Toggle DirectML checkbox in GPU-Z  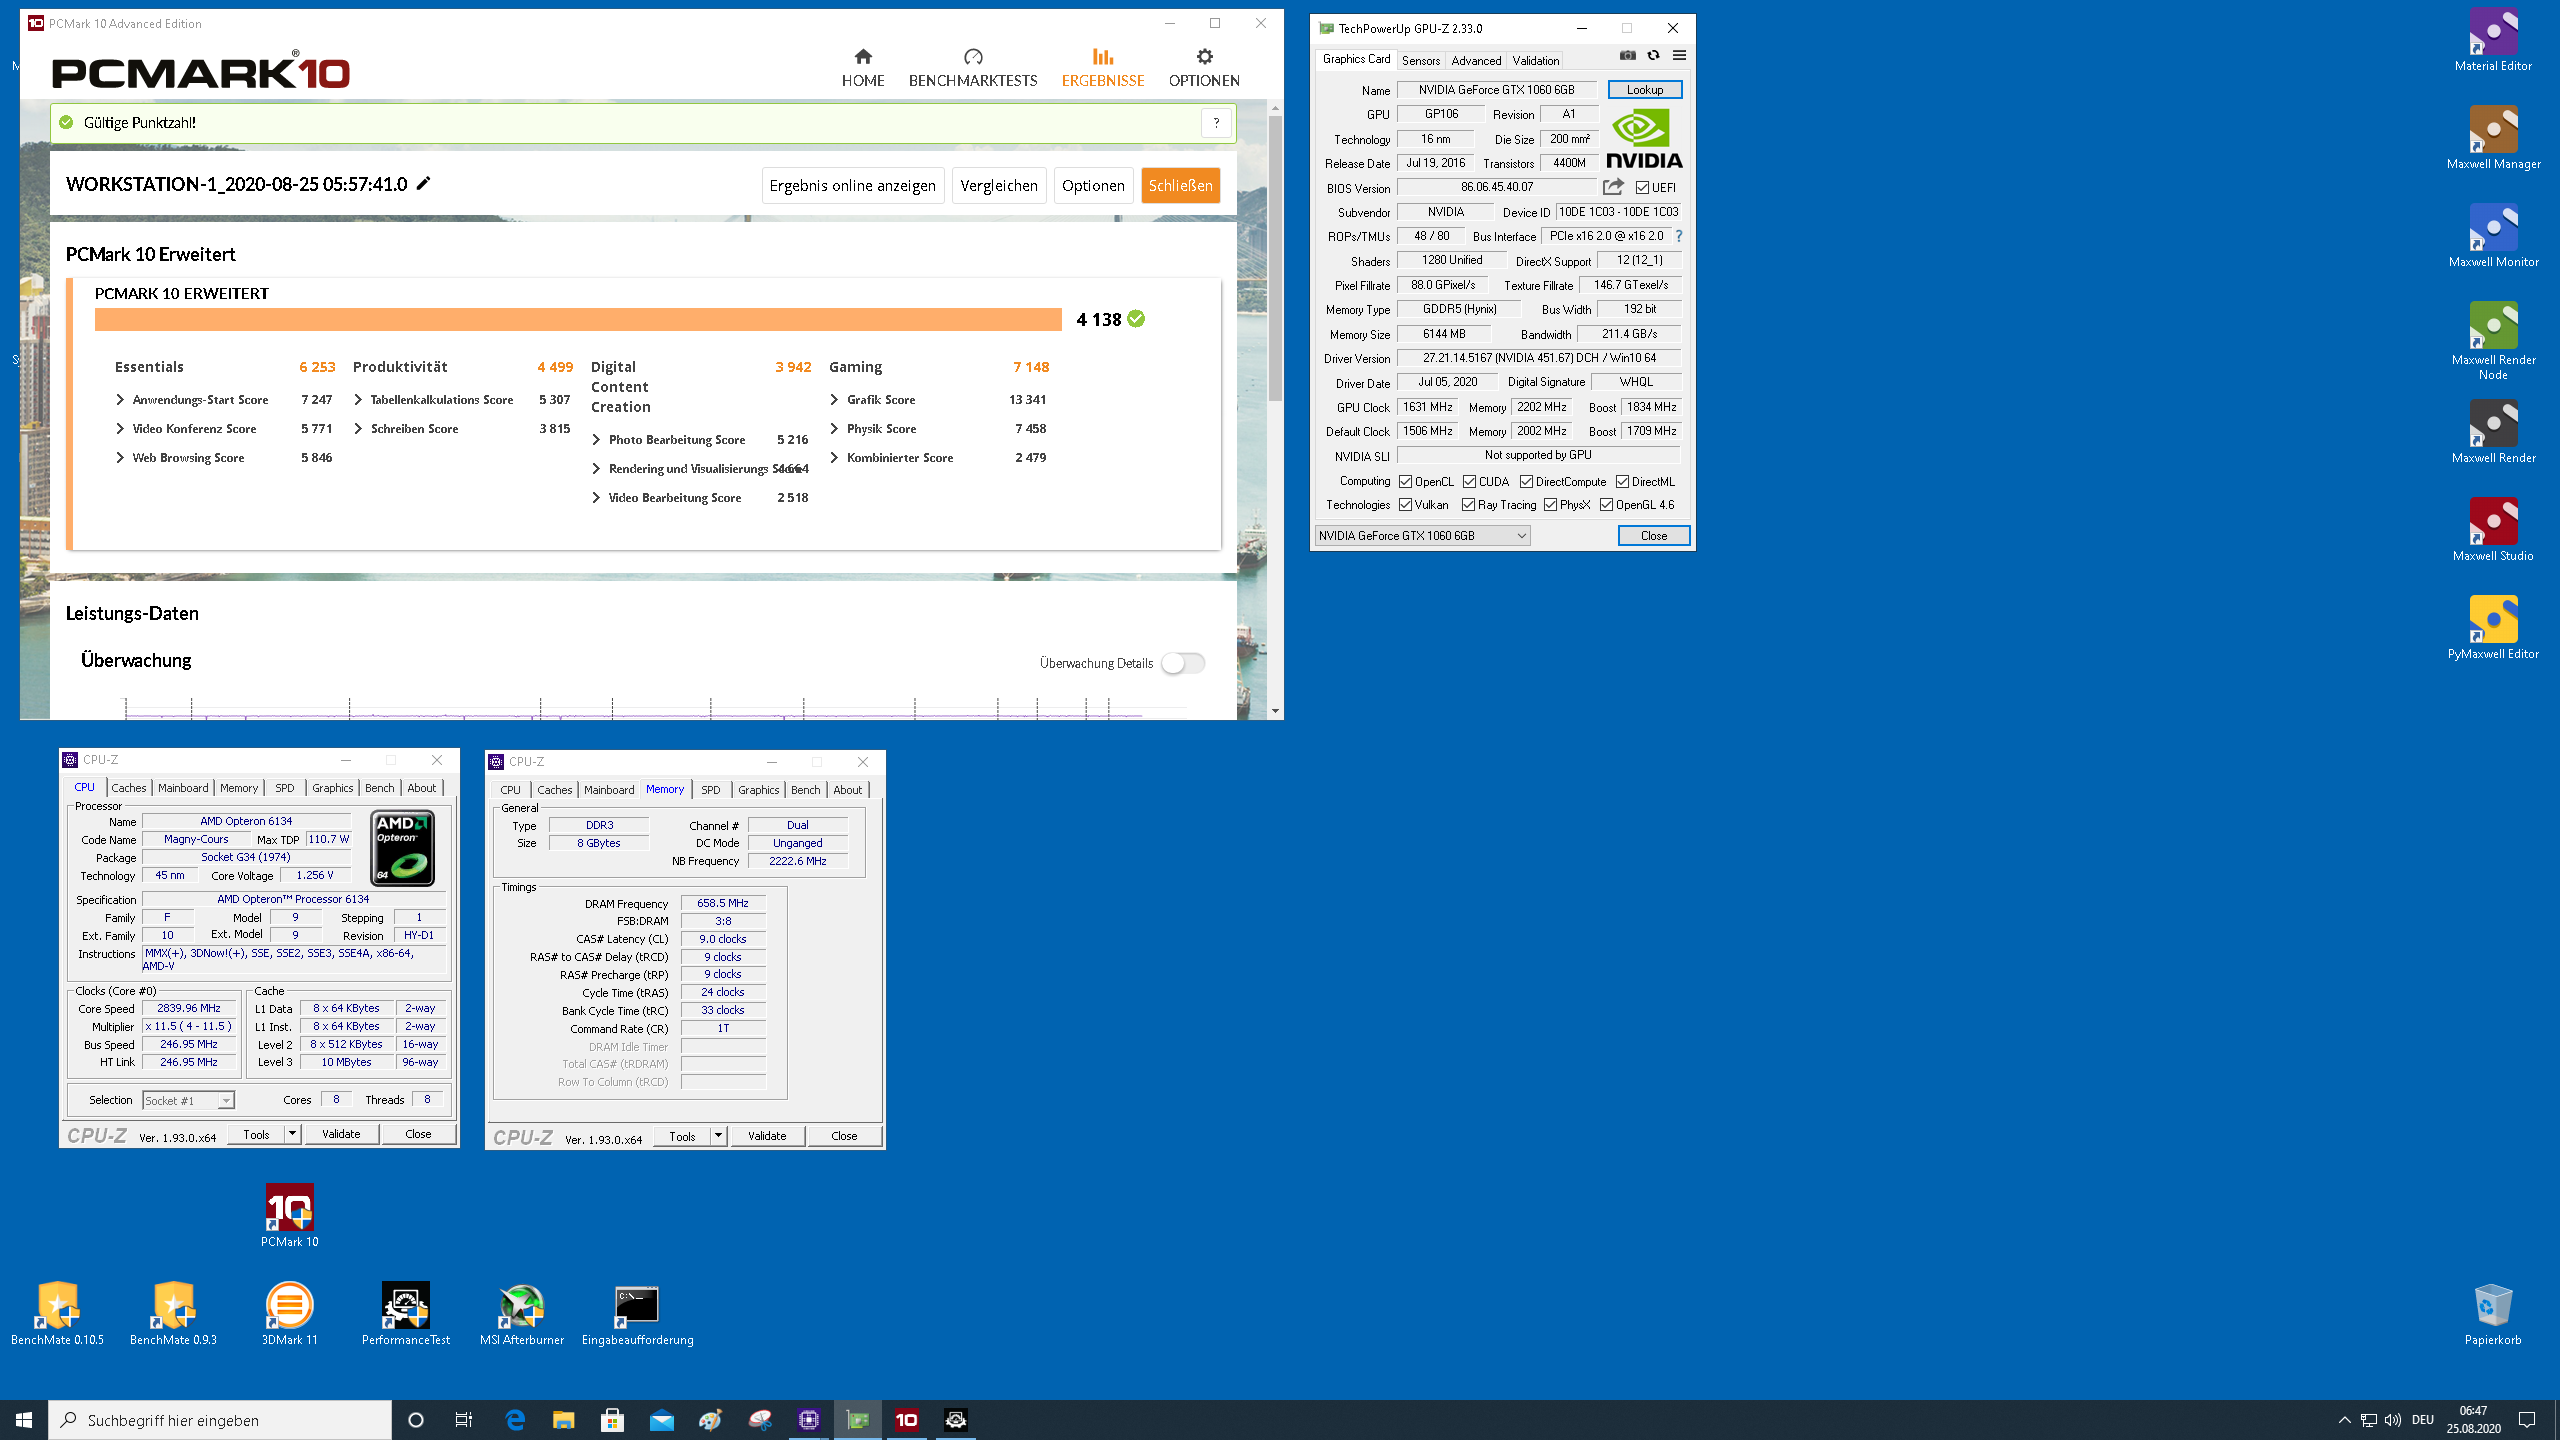1622,482
